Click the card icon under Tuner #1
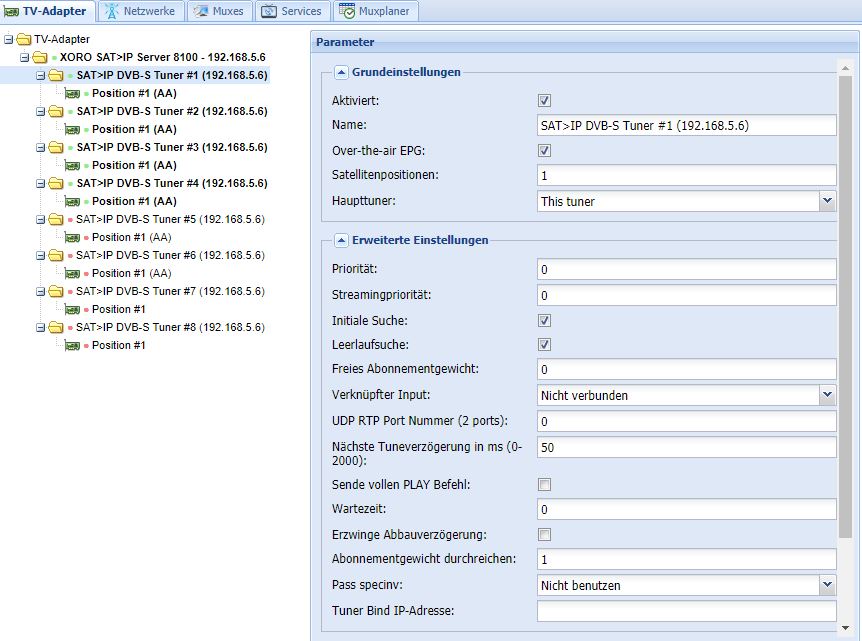The width and height of the screenshot is (862, 641). [x=73, y=93]
